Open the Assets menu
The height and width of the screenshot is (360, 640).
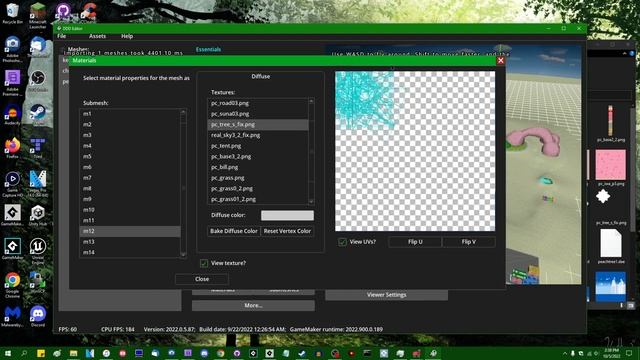97,36
